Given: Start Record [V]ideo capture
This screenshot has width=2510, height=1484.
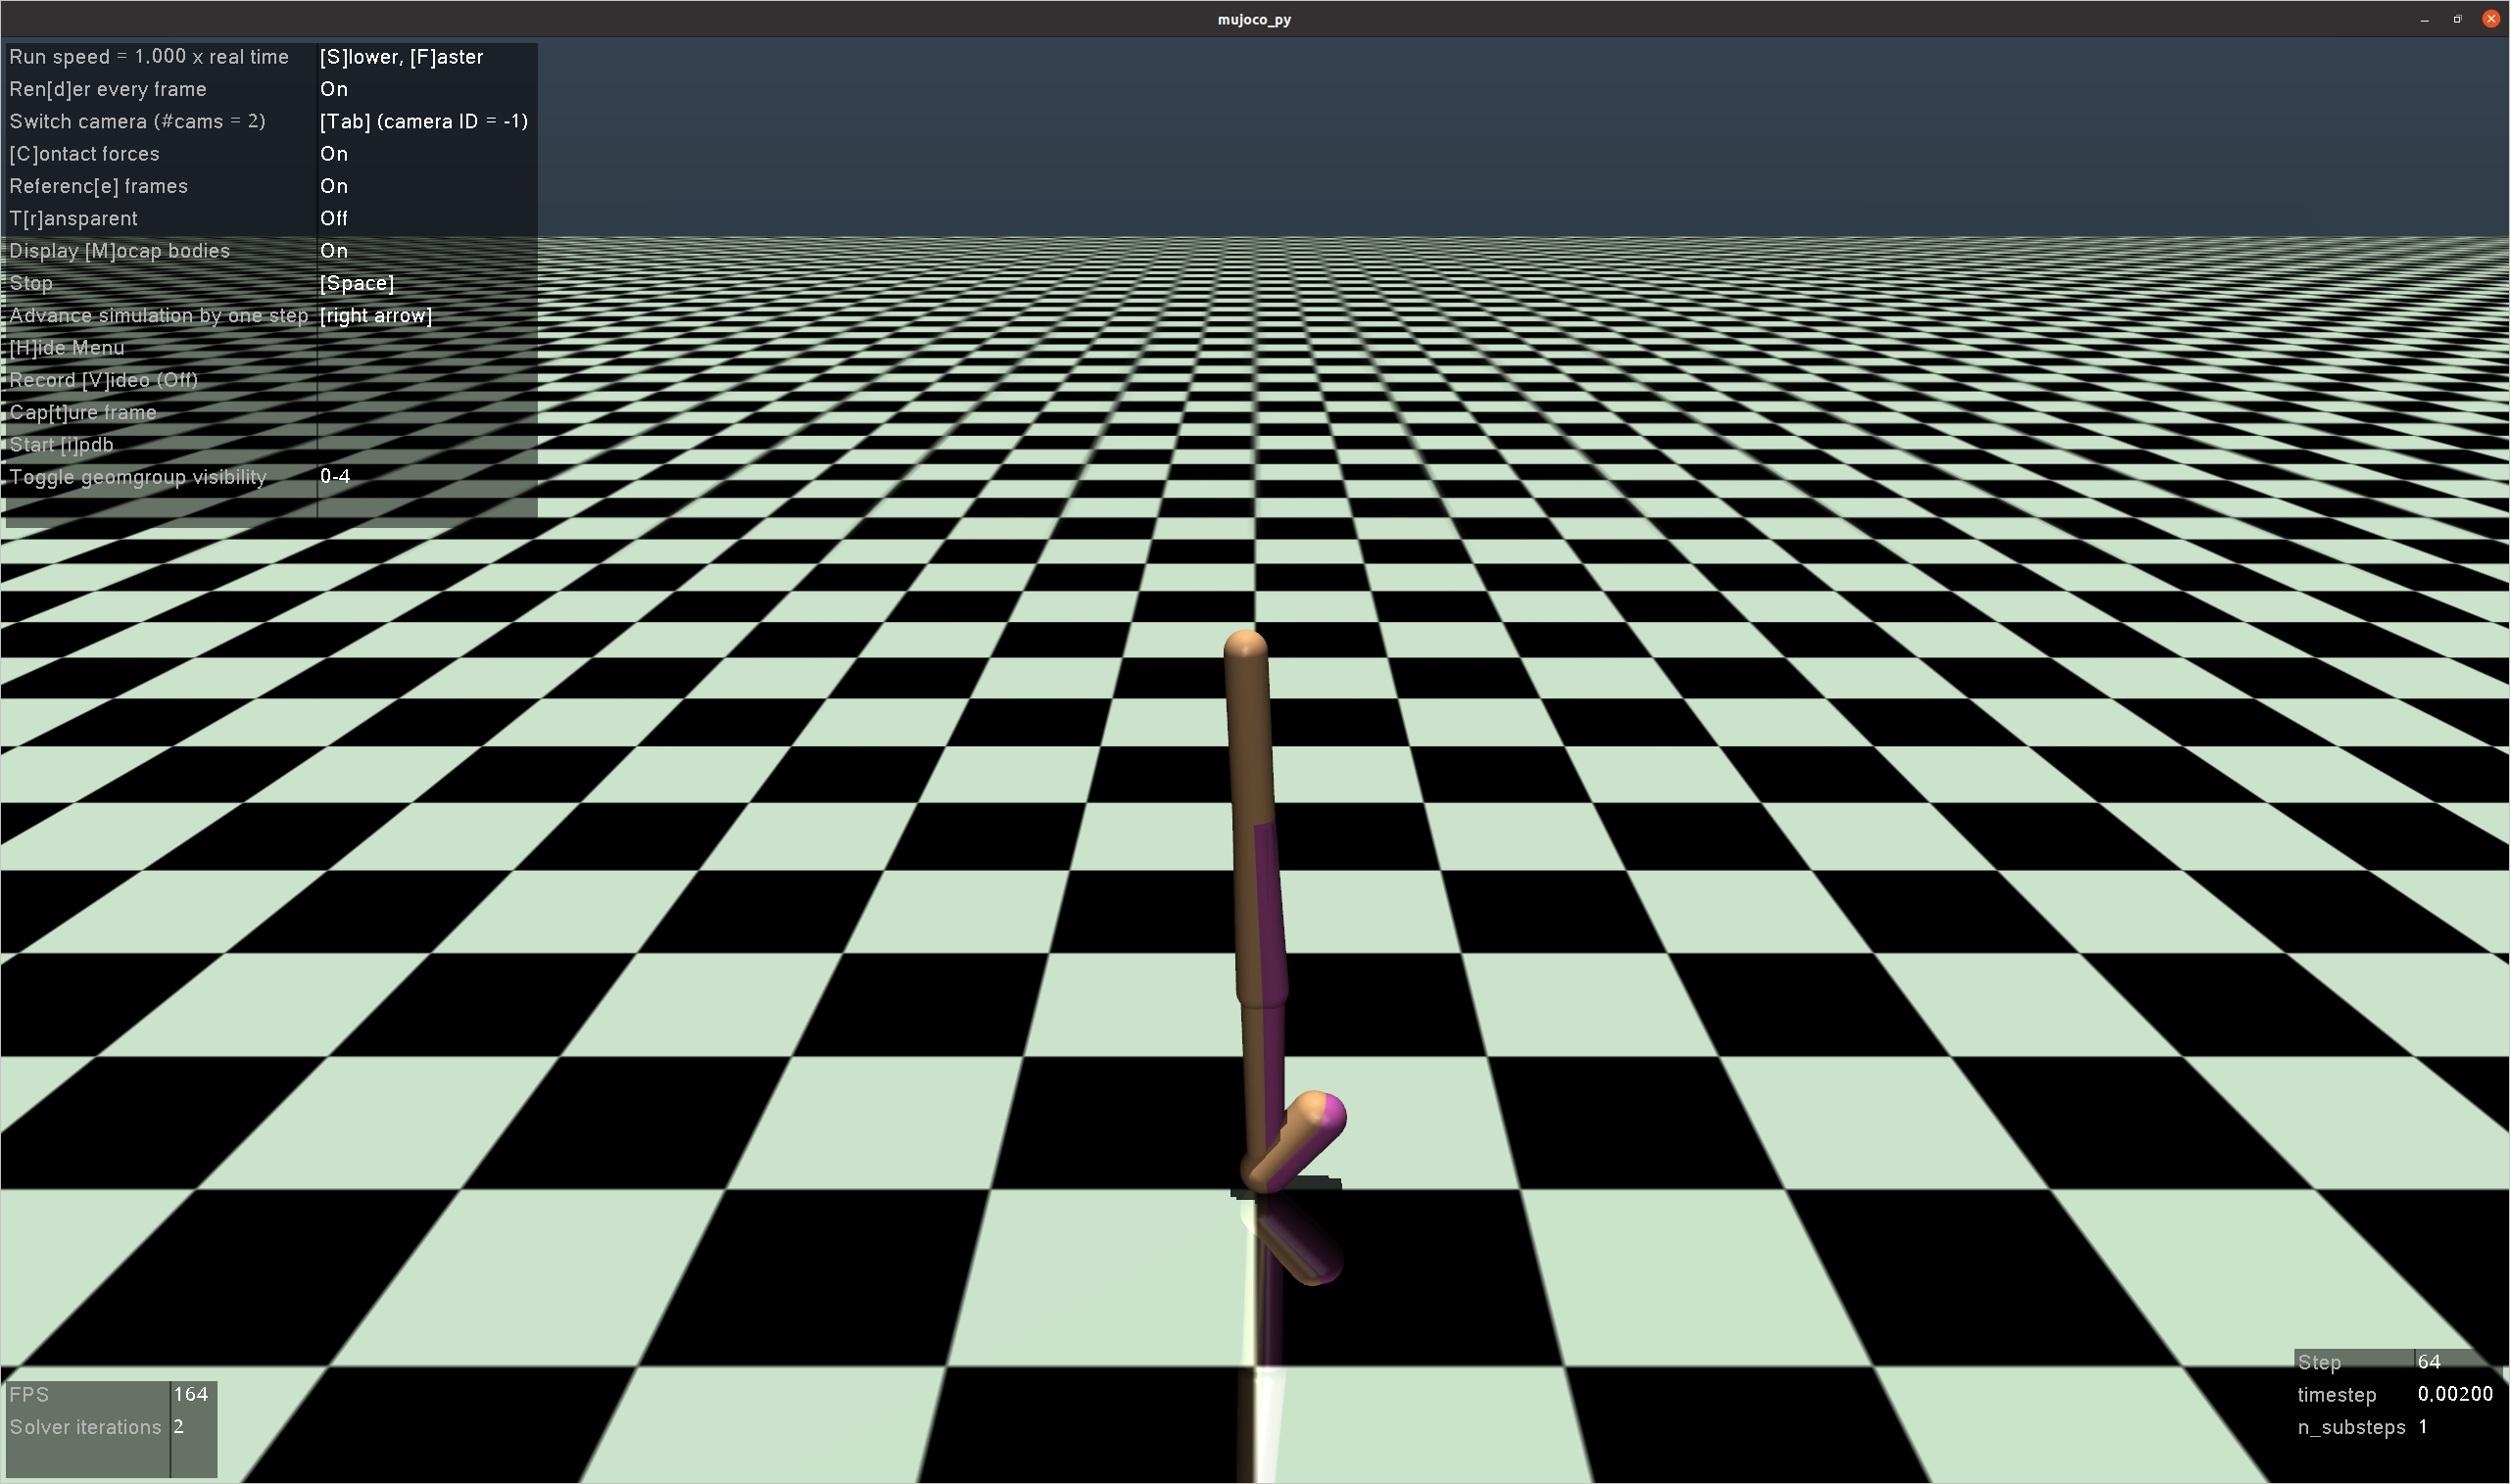Looking at the screenshot, I should click(103, 380).
